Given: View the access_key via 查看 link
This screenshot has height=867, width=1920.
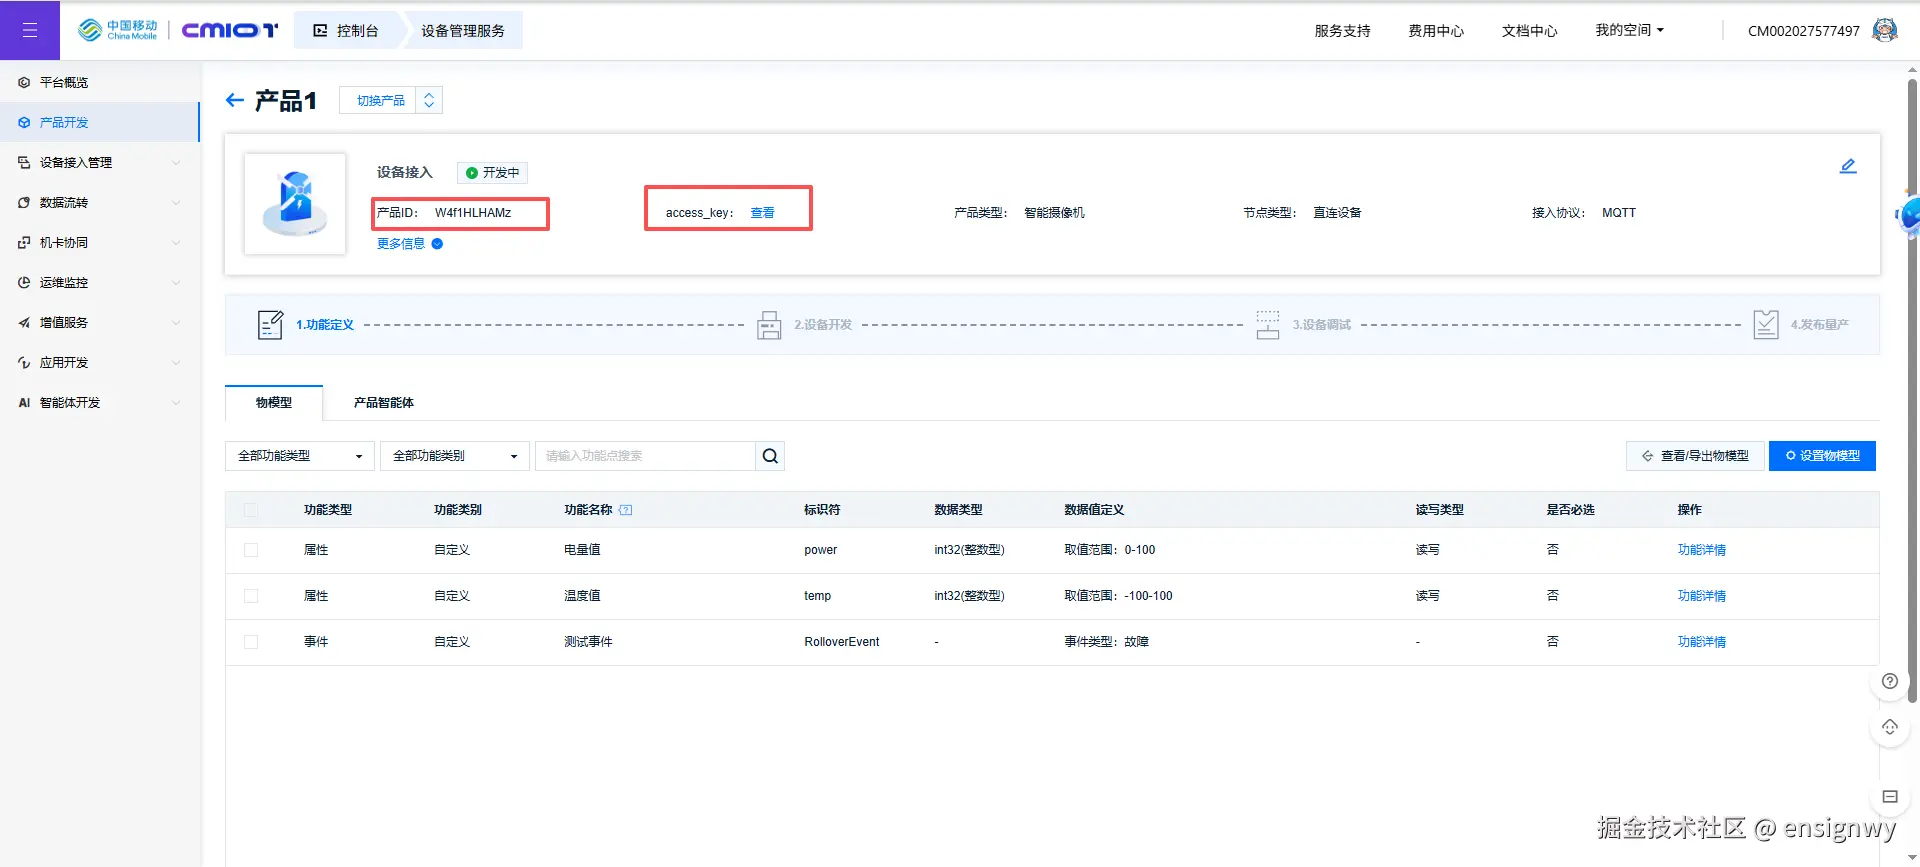Looking at the screenshot, I should point(762,213).
